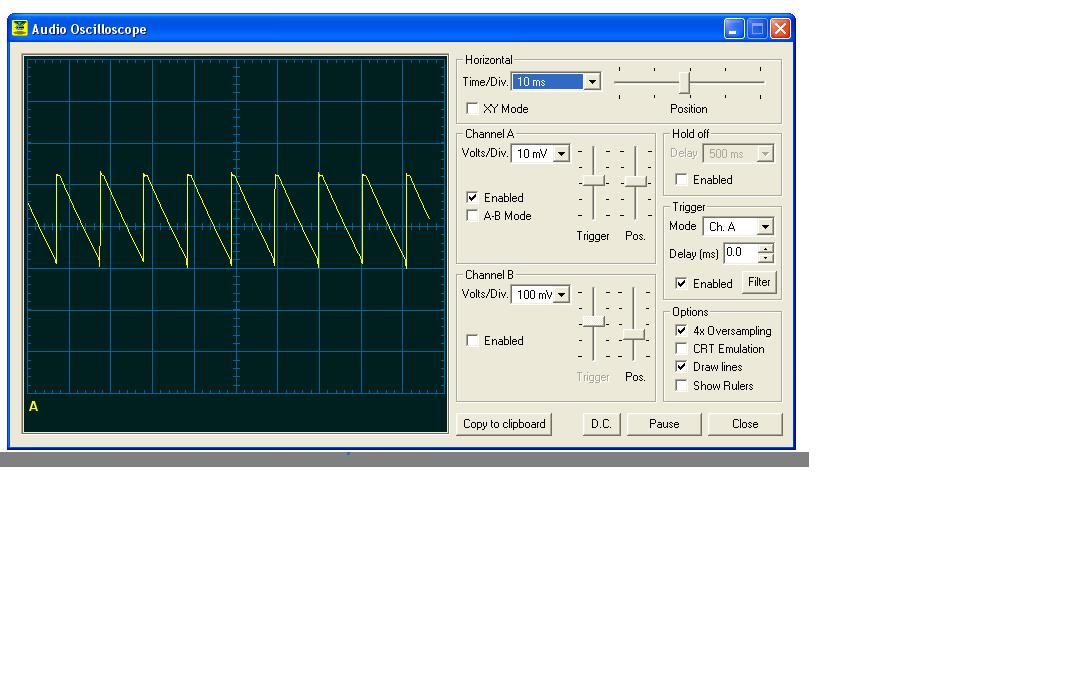Click the Horizontal Position slider handle
Image resolution: width=1067 pixels, height=694 pixels.
(685, 83)
